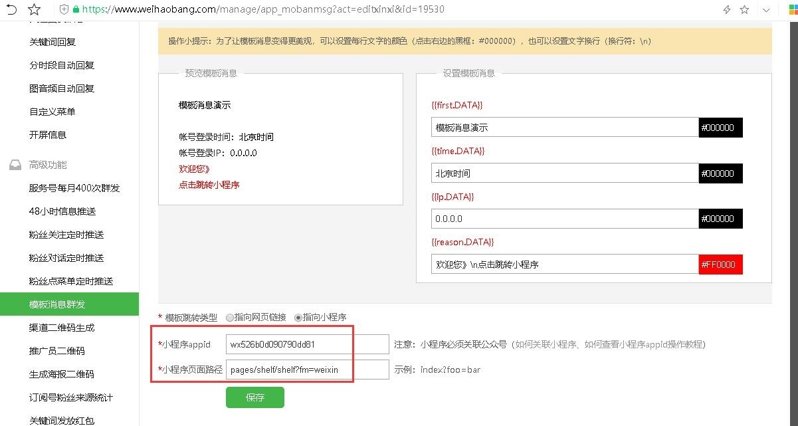Viewport: 798px width, 426px height.
Task: Open the black color swatch for ip.DATA
Action: pyautogui.click(x=721, y=219)
